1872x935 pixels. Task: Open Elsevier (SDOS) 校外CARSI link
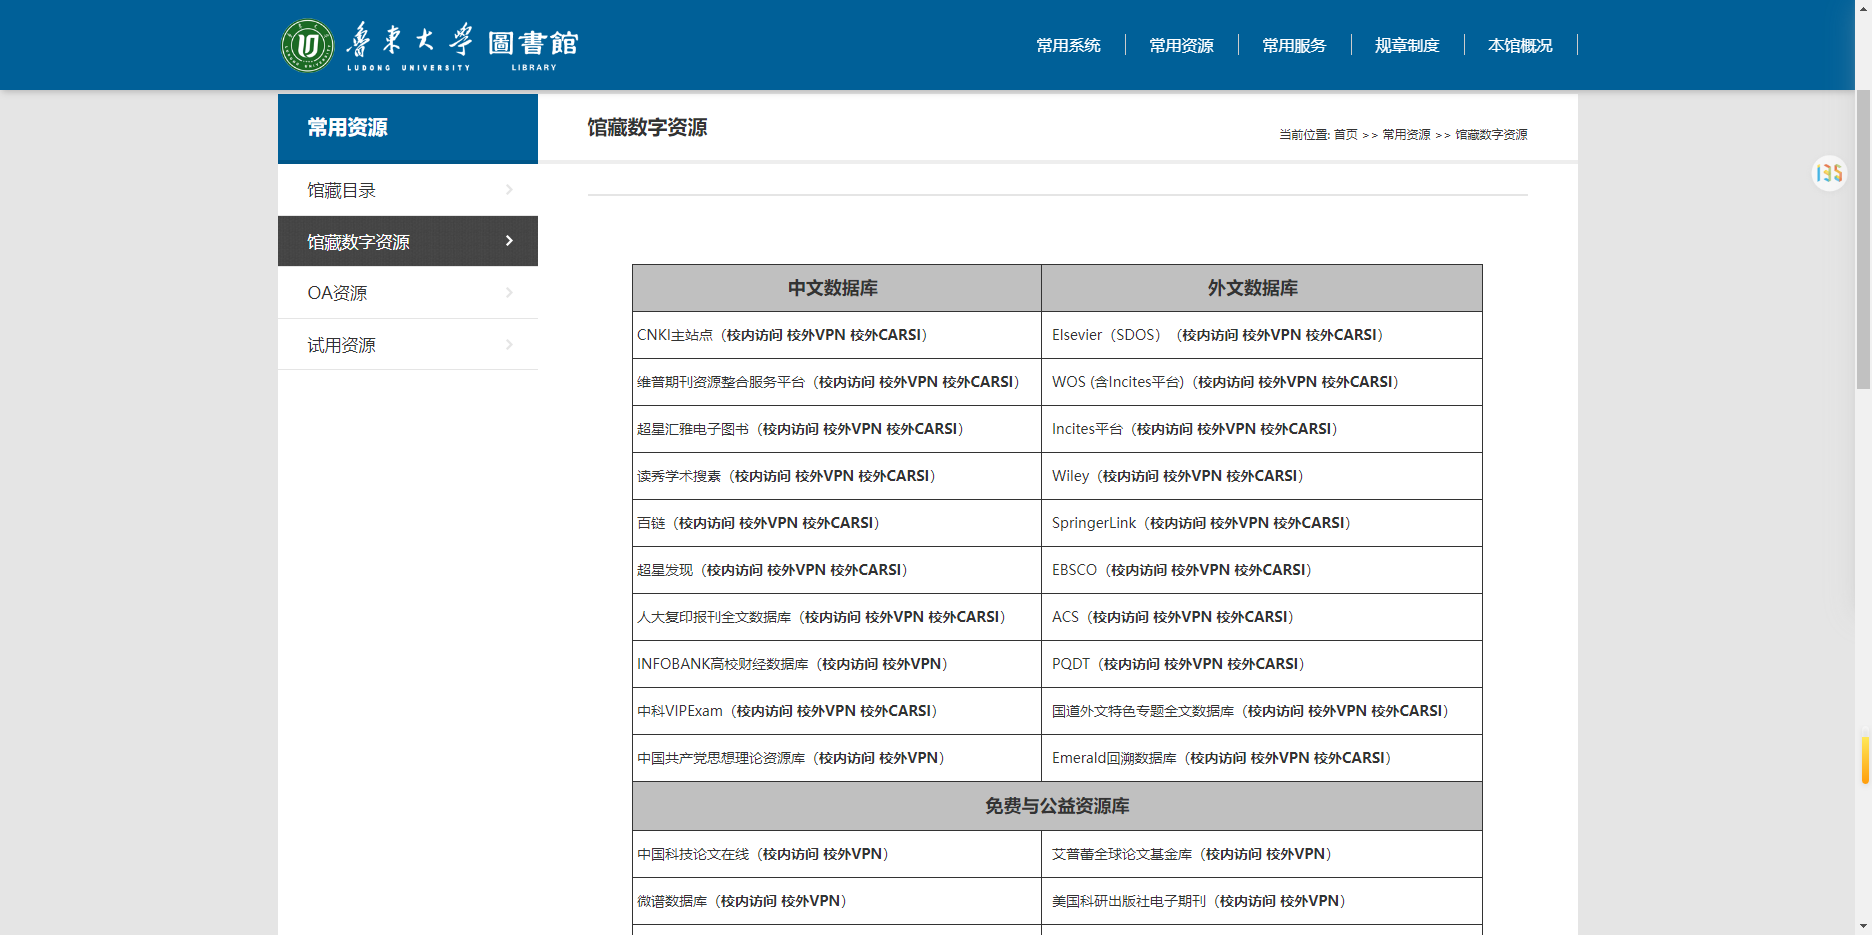[x=1341, y=335]
